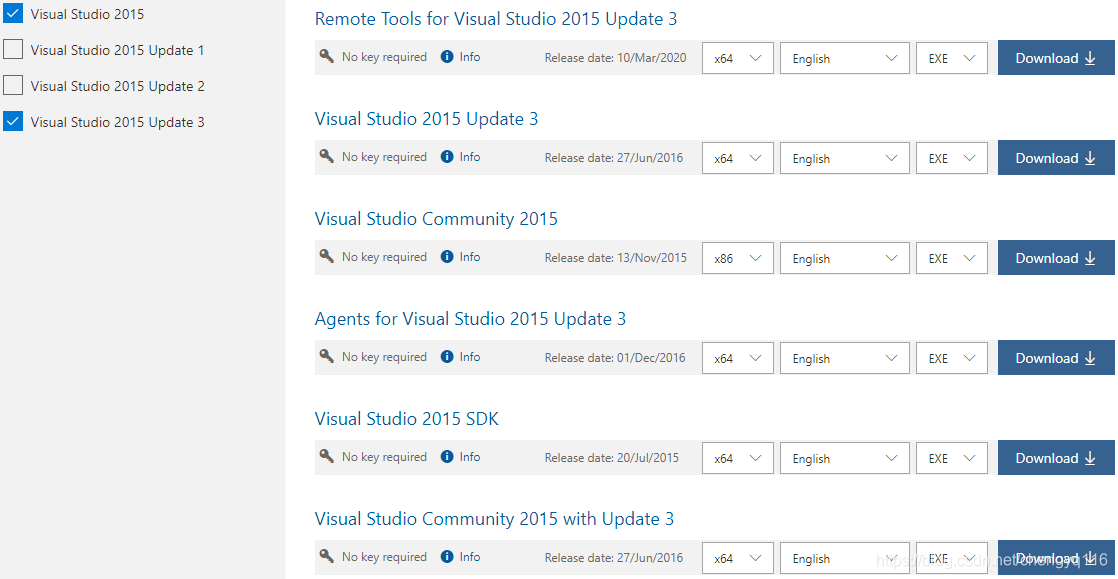Open EXE dropdown for Visual Studio 2015 Update 3
Screen dimensions: 1118x579
pos(952,158)
